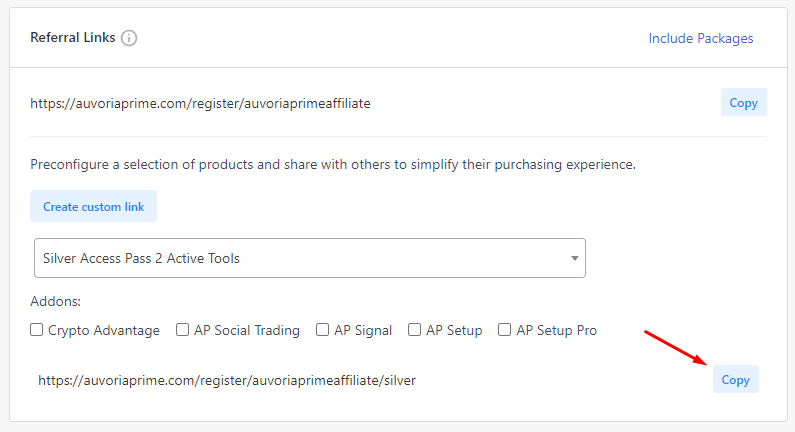Click the Addons label

click(55, 301)
